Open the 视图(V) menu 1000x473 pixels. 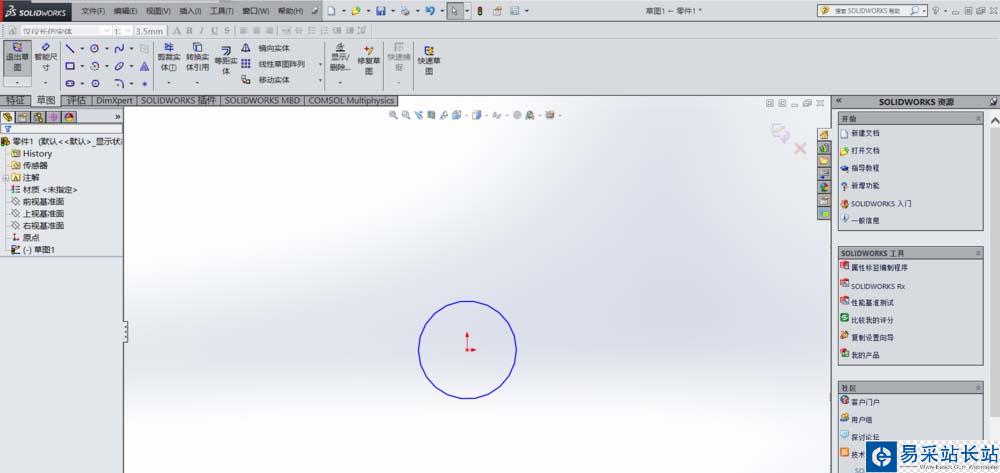click(x=158, y=11)
